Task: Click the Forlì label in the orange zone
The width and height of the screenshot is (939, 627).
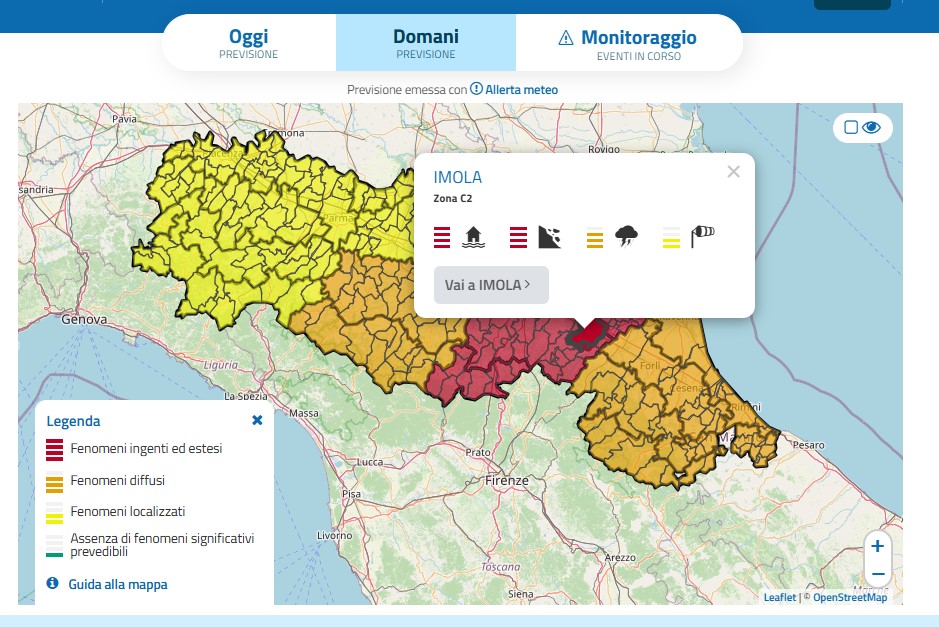Action: (650, 365)
